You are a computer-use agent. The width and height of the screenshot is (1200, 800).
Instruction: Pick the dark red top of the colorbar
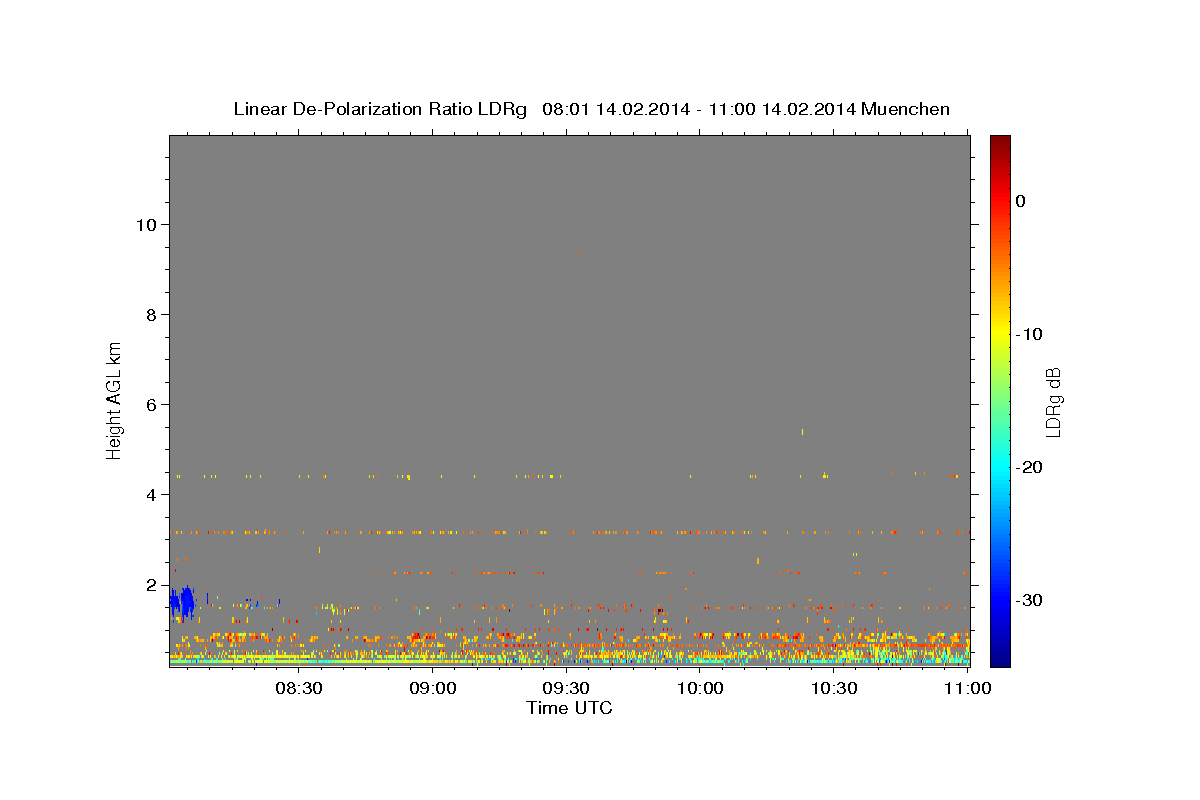coord(1000,142)
